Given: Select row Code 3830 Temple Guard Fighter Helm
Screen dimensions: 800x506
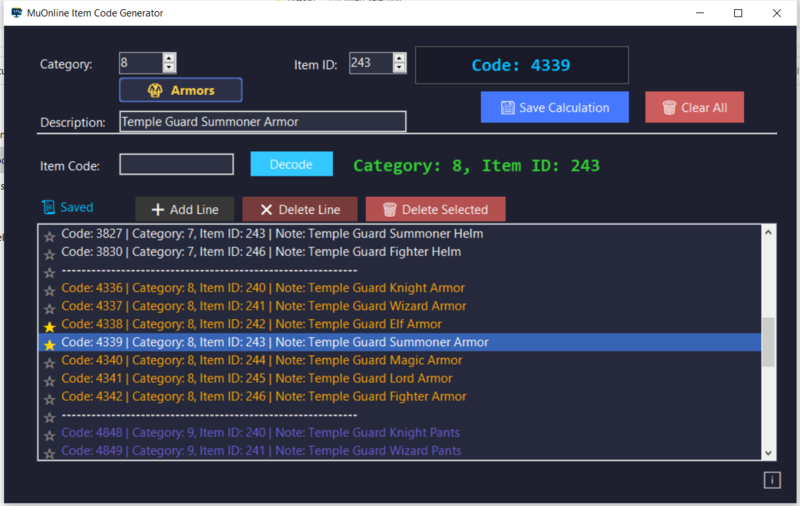Looking at the screenshot, I should click(400, 252).
